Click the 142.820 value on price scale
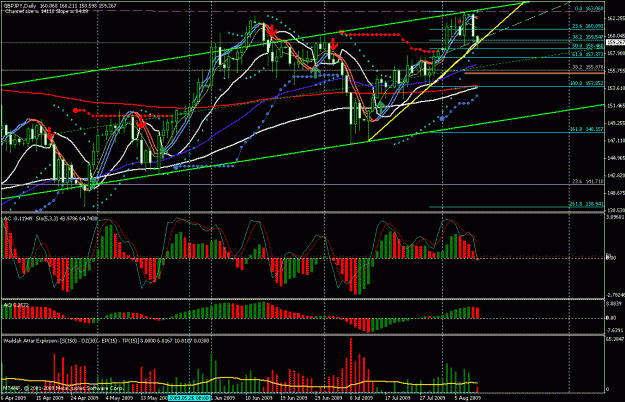625x402 pixels. (615, 175)
